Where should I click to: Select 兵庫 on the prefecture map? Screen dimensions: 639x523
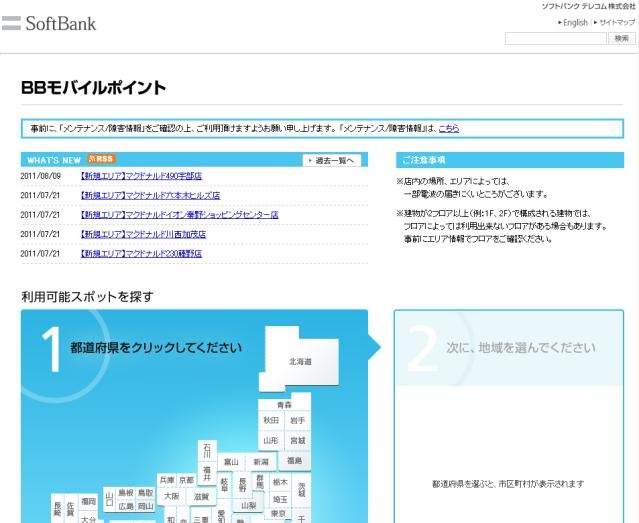click(167, 480)
